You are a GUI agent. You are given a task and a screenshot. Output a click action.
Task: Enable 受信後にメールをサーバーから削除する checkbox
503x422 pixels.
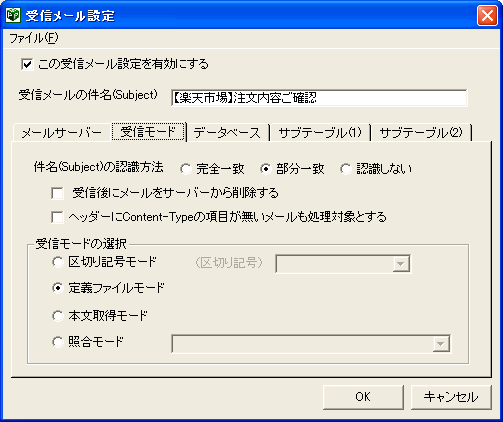pos(57,193)
